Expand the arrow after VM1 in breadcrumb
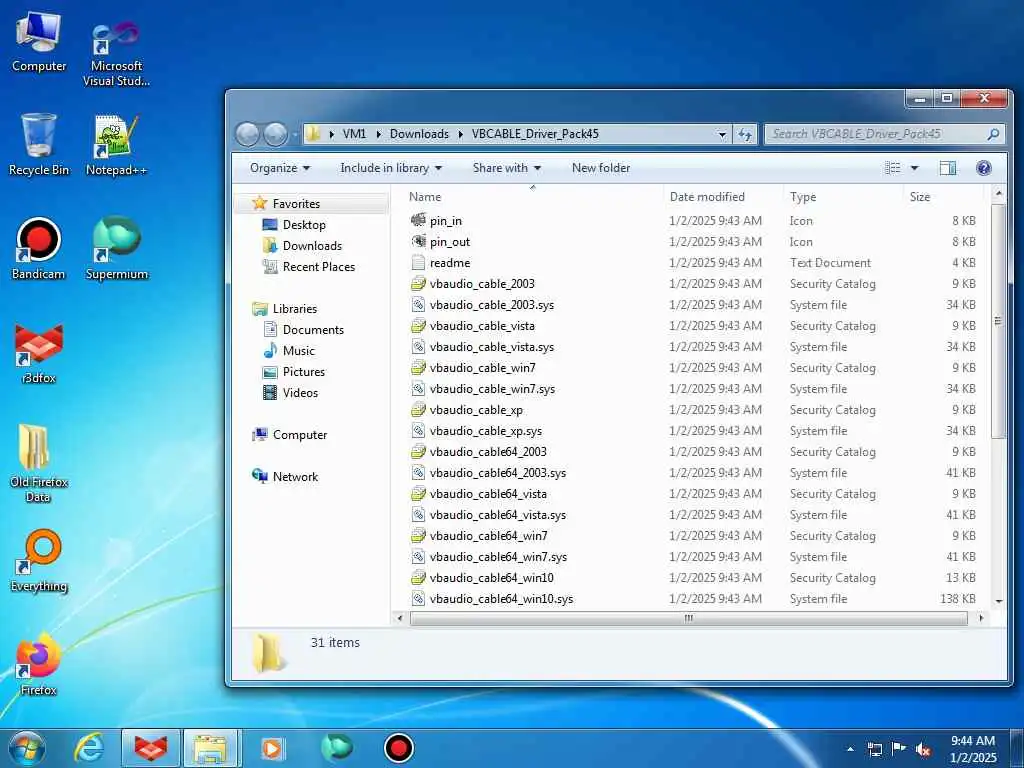Screen dimensions: 1024x768 [379, 135]
